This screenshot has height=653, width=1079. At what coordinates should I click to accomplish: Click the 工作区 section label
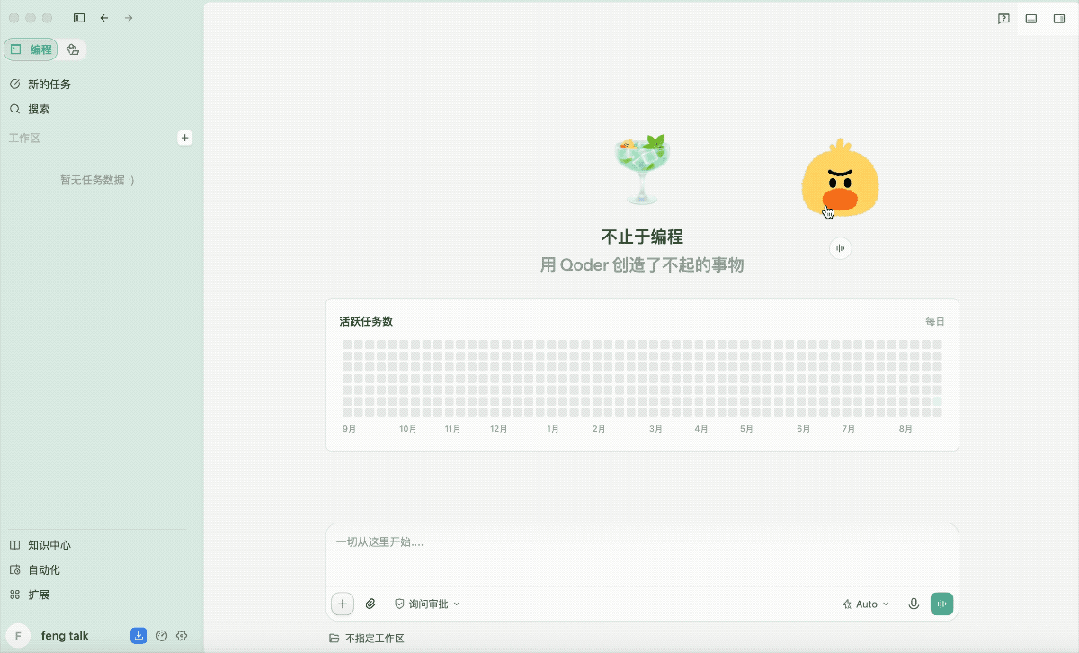coord(24,138)
